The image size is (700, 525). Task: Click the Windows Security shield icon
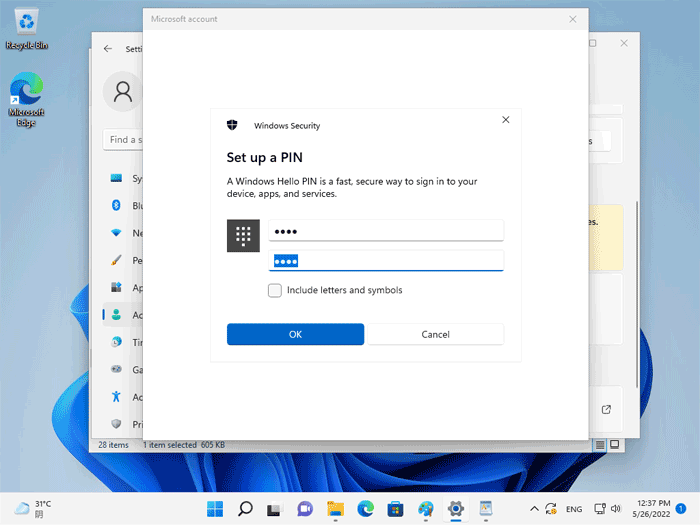232,125
